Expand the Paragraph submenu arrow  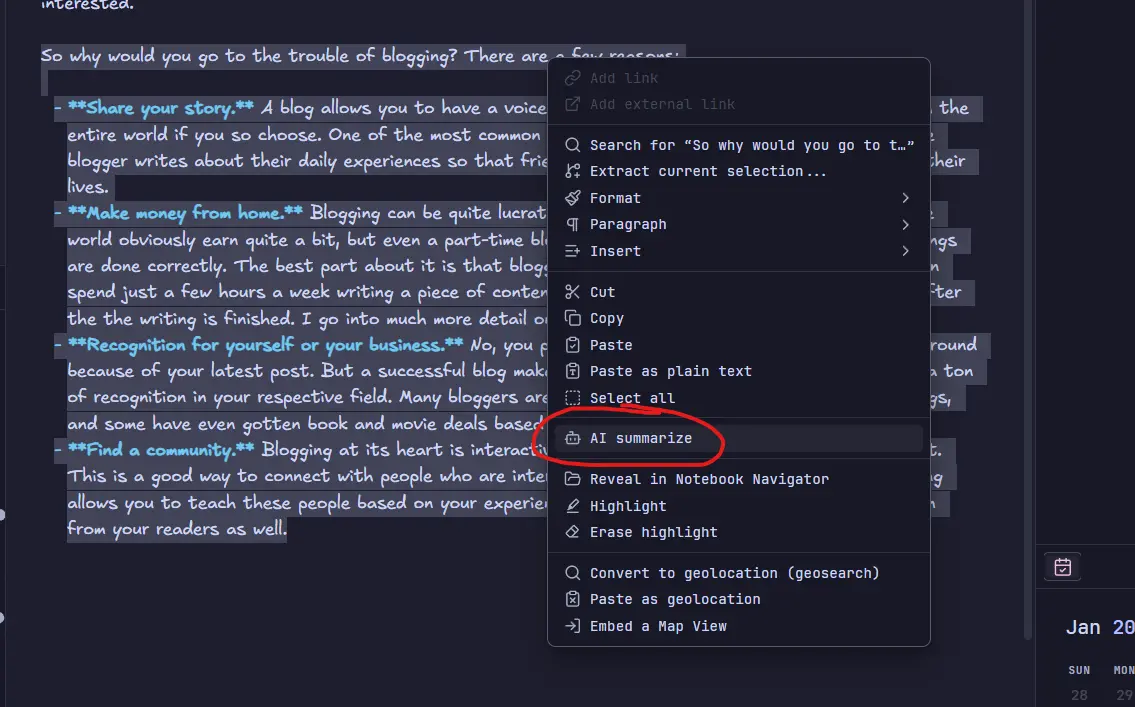[x=906, y=224]
